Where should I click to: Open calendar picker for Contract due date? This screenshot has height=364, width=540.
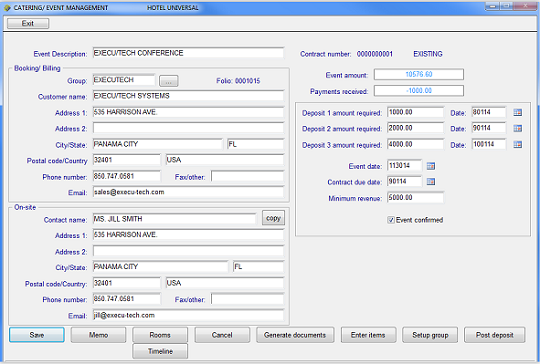pos(431,181)
